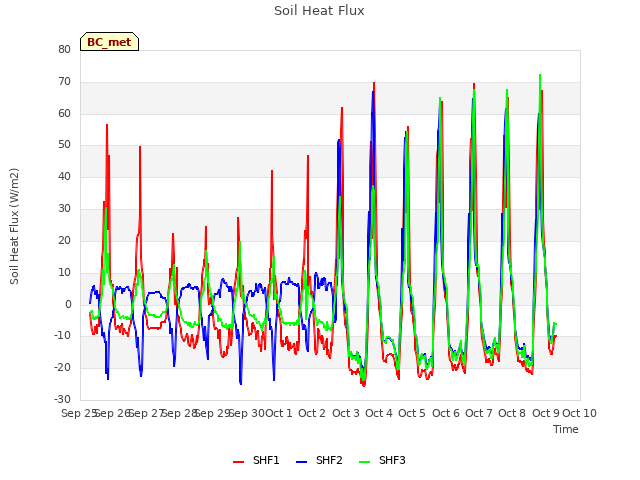Click the 20 y-axis tick label

click(x=64, y=240)
